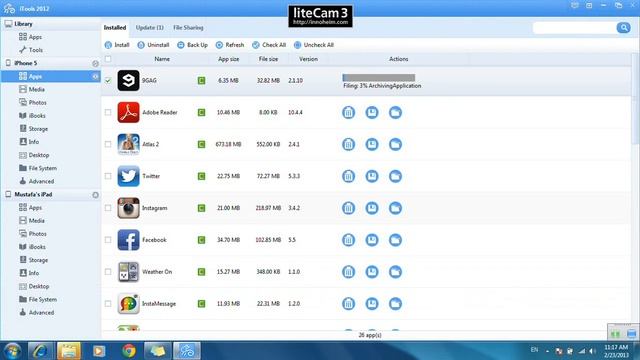The height and width of the screenshot is (360, 640).
Task: Back up Atlas 2 via disk icon
Action: point(372,144)
